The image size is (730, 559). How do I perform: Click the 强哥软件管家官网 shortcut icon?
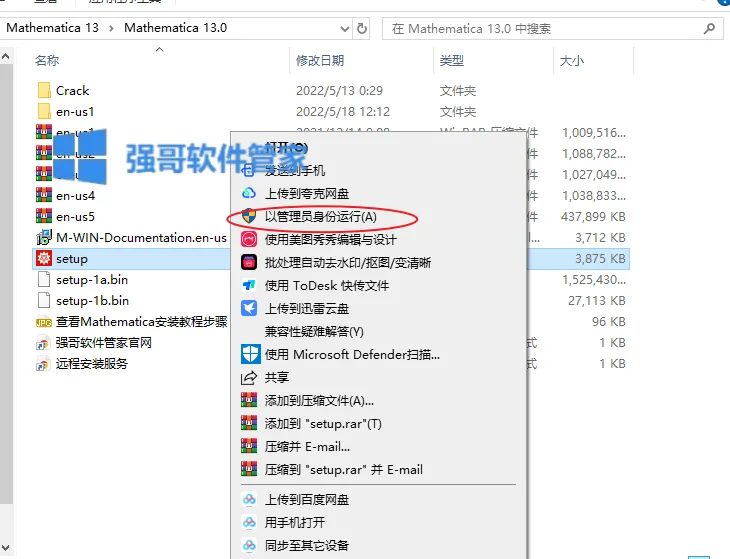43,343
